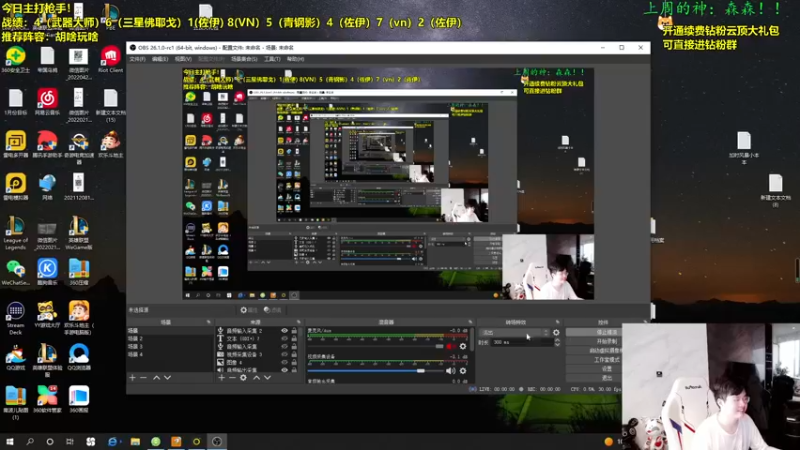Toggle the lock on the 图像 4 source
800x450 pixels.
tap(294, 362)
